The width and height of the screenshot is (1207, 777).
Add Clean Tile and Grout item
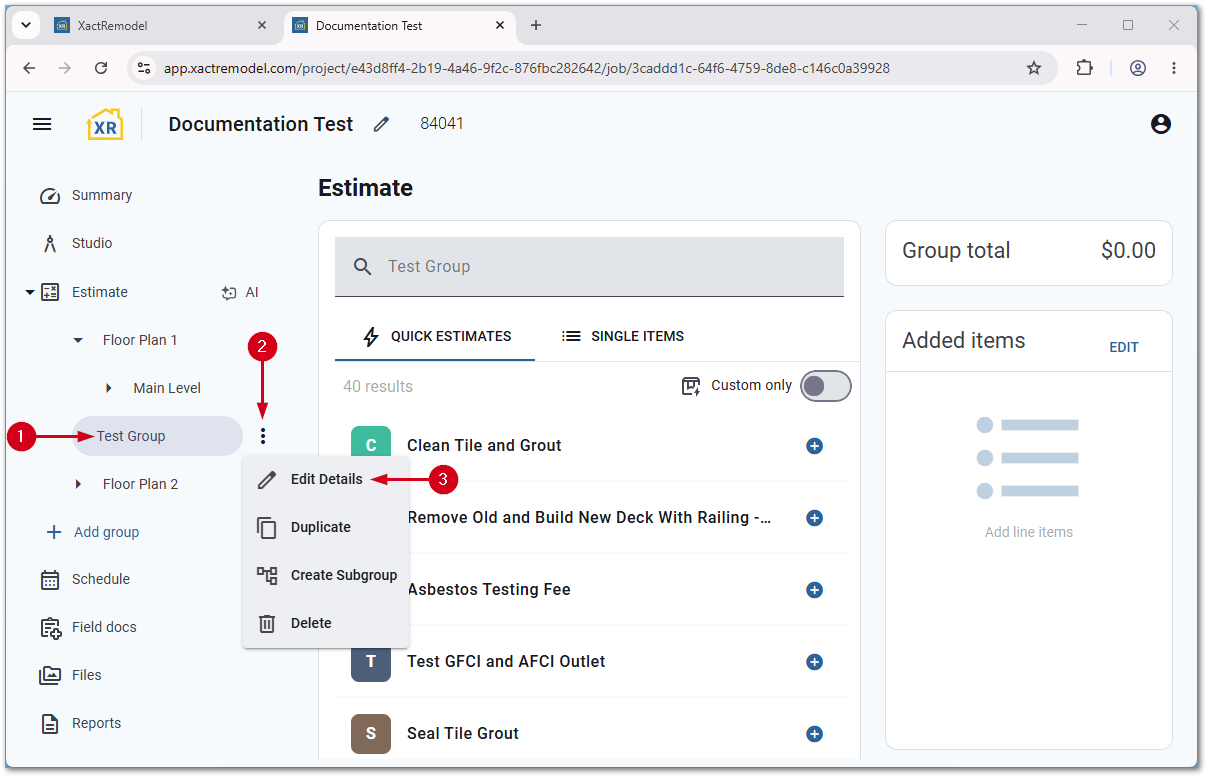pos(814,446)
